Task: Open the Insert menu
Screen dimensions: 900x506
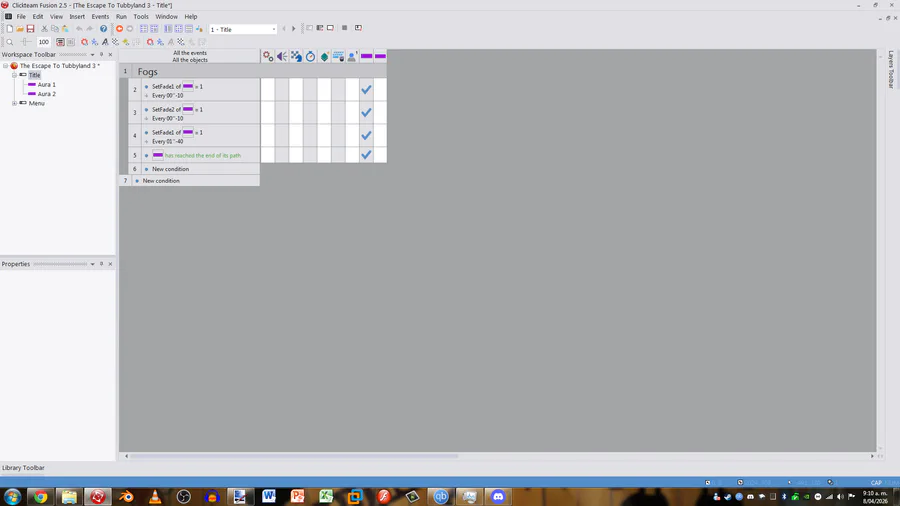Action: [77, 17]
